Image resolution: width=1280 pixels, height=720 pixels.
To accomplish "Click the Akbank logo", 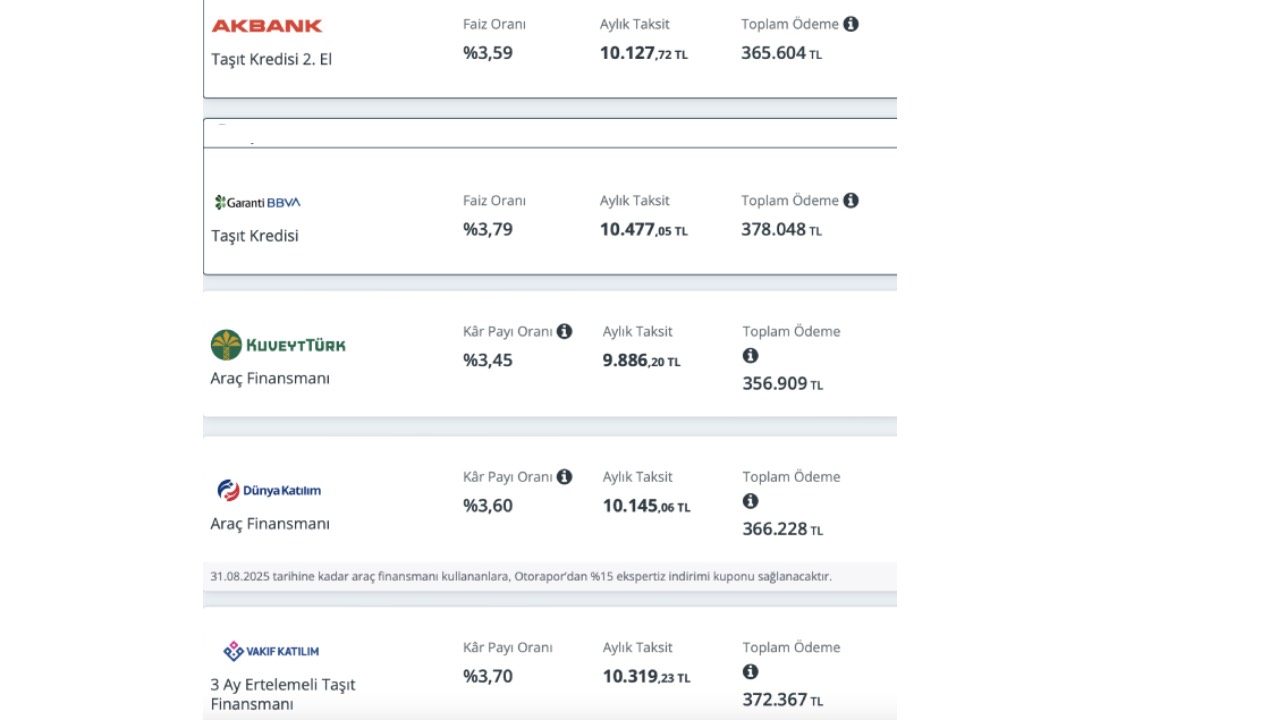I will pos(267,26).
